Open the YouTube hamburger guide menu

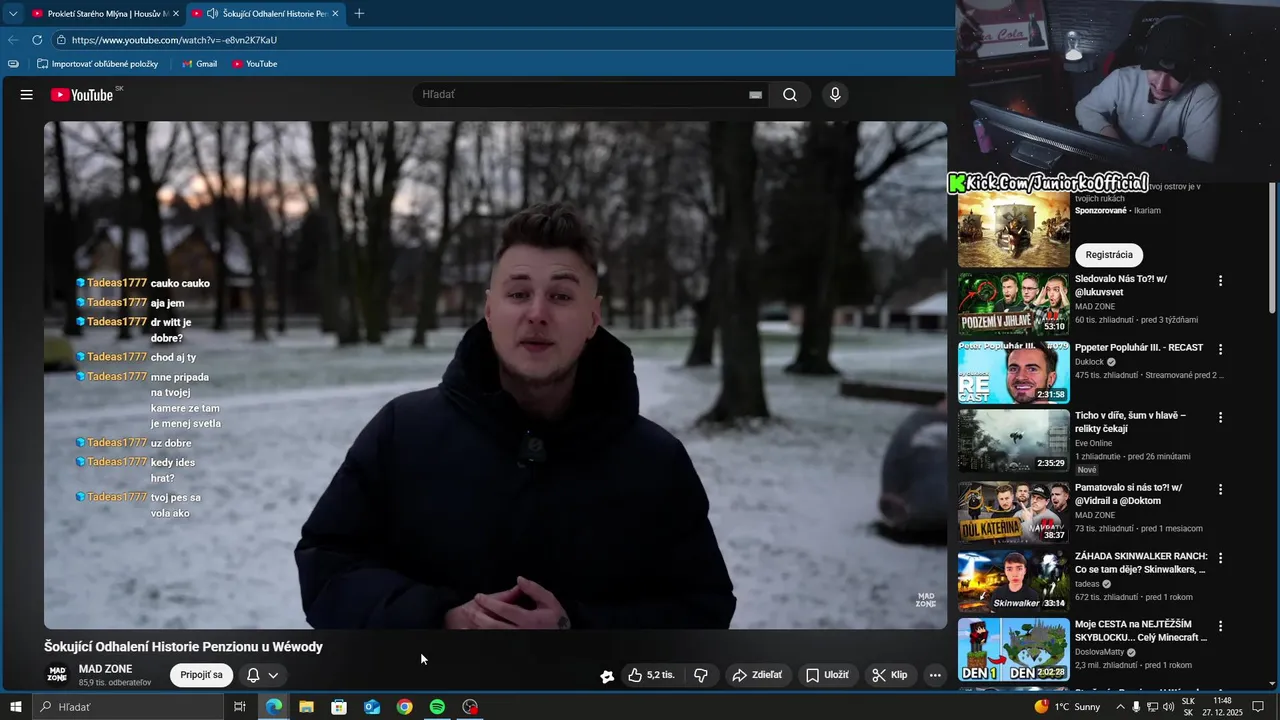click(27, 95)
